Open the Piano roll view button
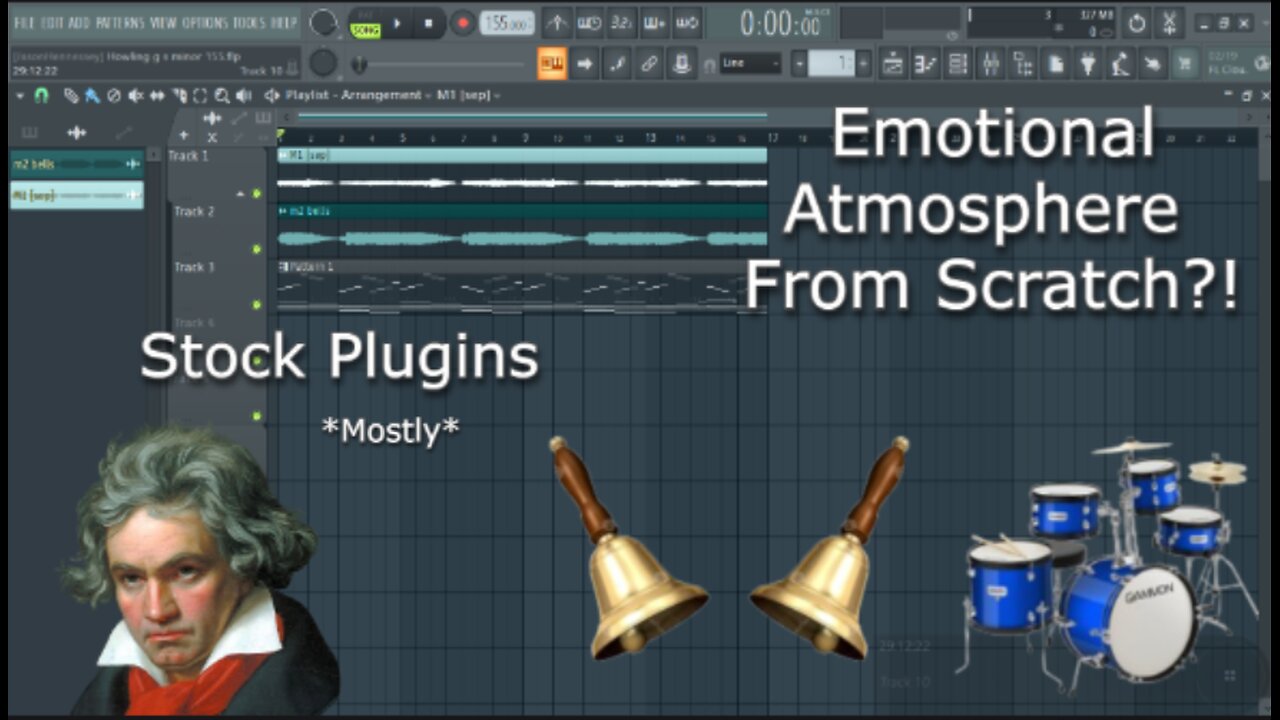 (925, 64)
